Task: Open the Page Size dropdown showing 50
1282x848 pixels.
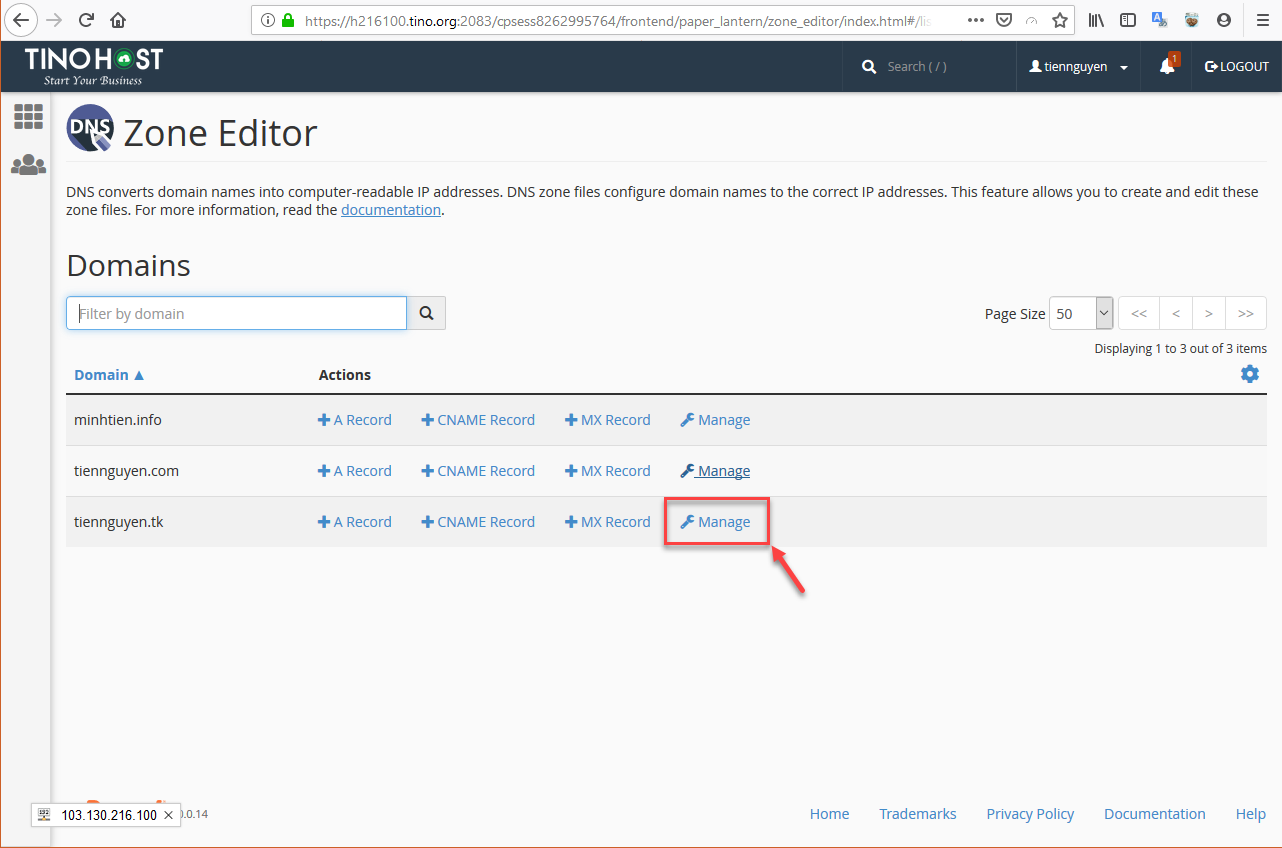Action: click(x=1081, y=313)
